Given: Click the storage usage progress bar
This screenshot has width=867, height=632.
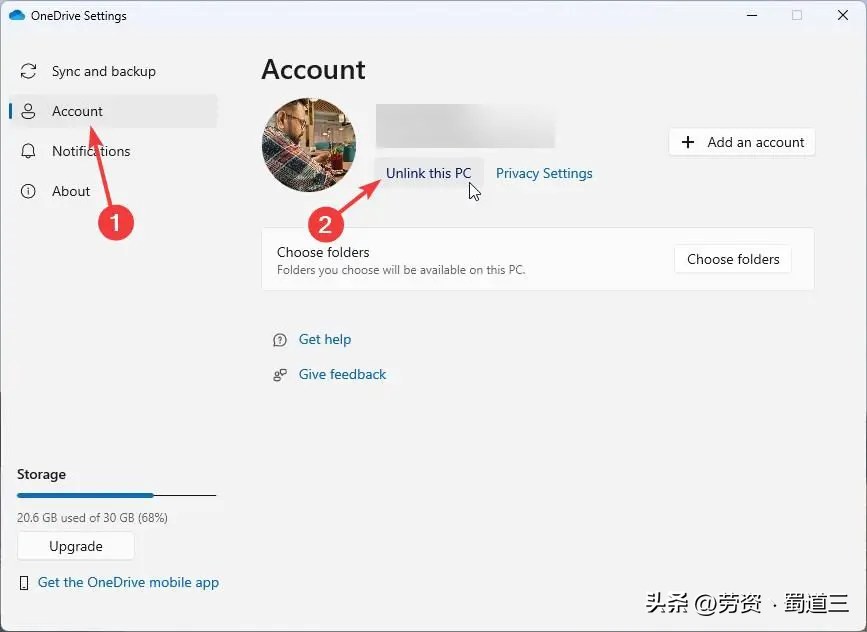Looking at the screenshot, I should click(x=116, y=495).
